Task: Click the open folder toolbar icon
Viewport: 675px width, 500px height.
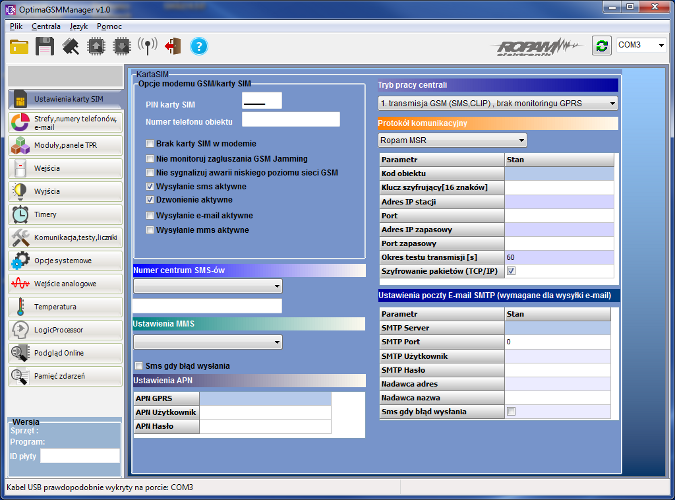Action: tap(19, 46)
